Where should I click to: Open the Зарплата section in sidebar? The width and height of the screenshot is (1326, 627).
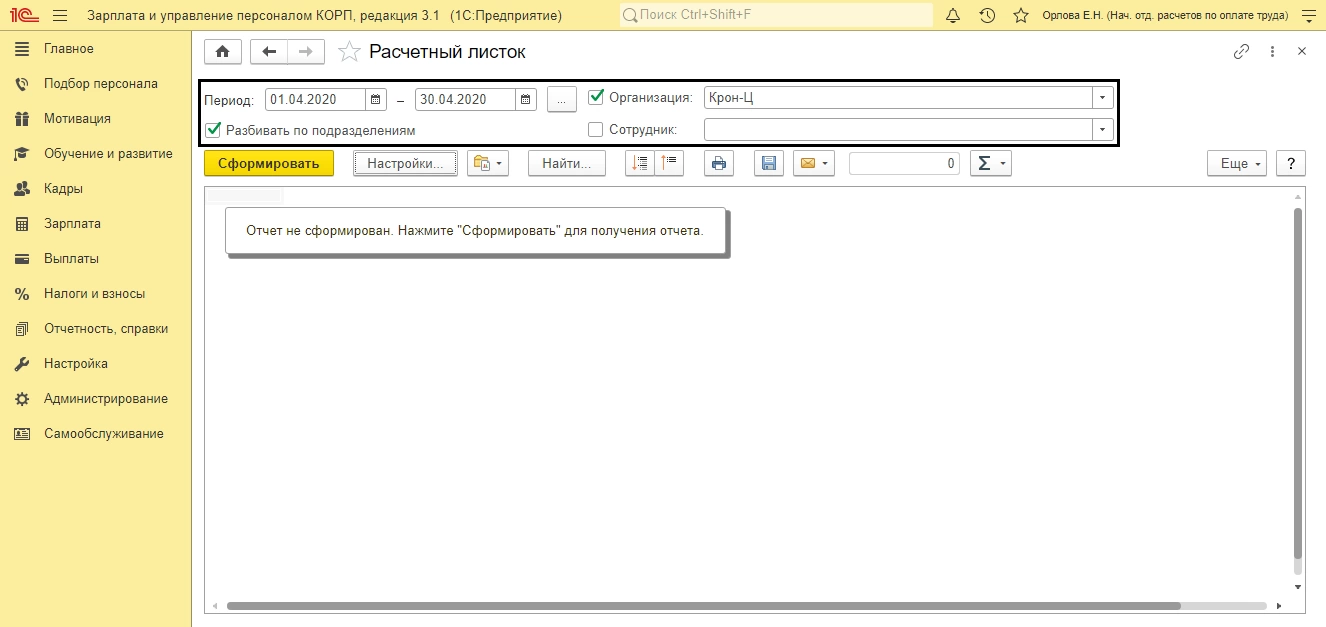coord(72,224)
